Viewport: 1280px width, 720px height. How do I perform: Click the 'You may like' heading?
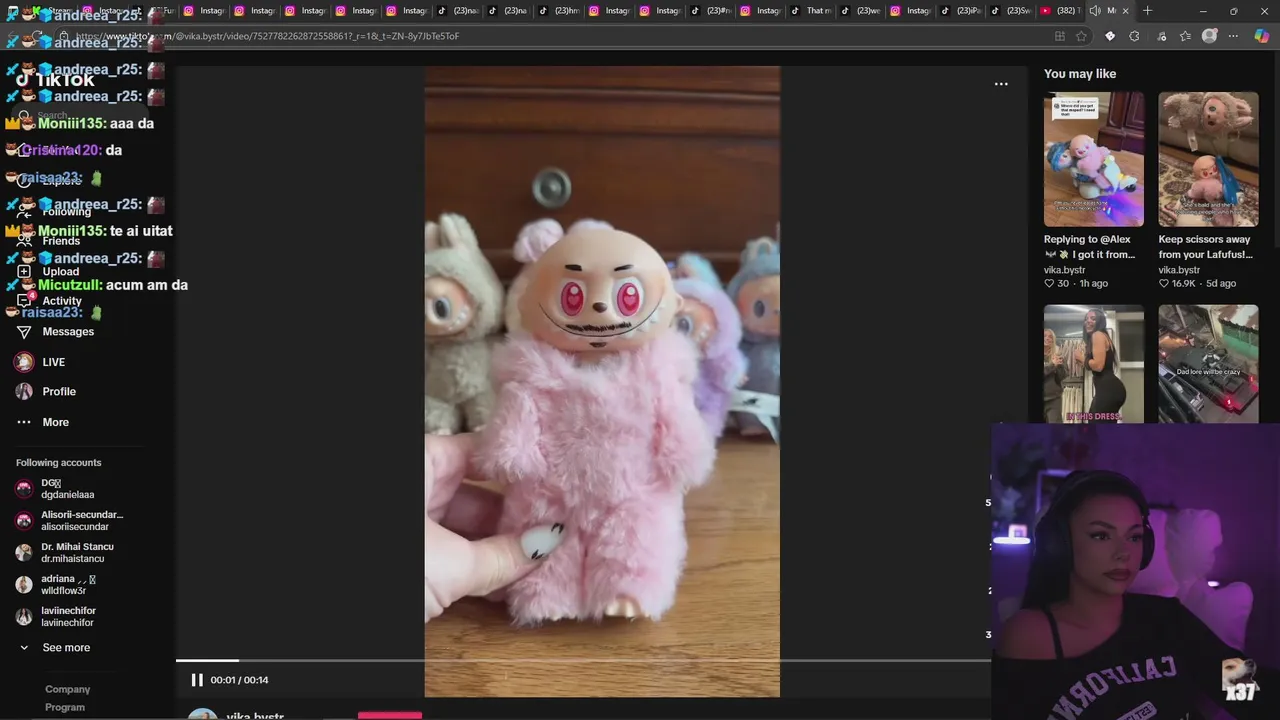1080,74
